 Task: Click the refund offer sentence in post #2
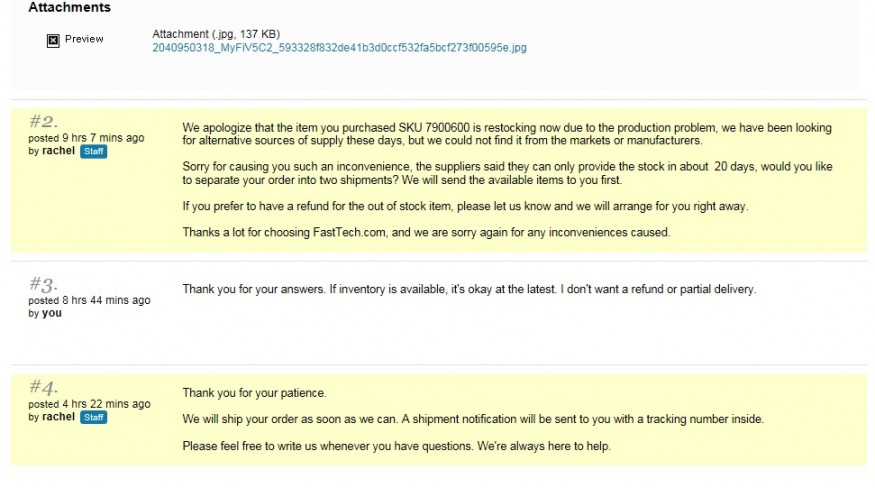point(465,207)
